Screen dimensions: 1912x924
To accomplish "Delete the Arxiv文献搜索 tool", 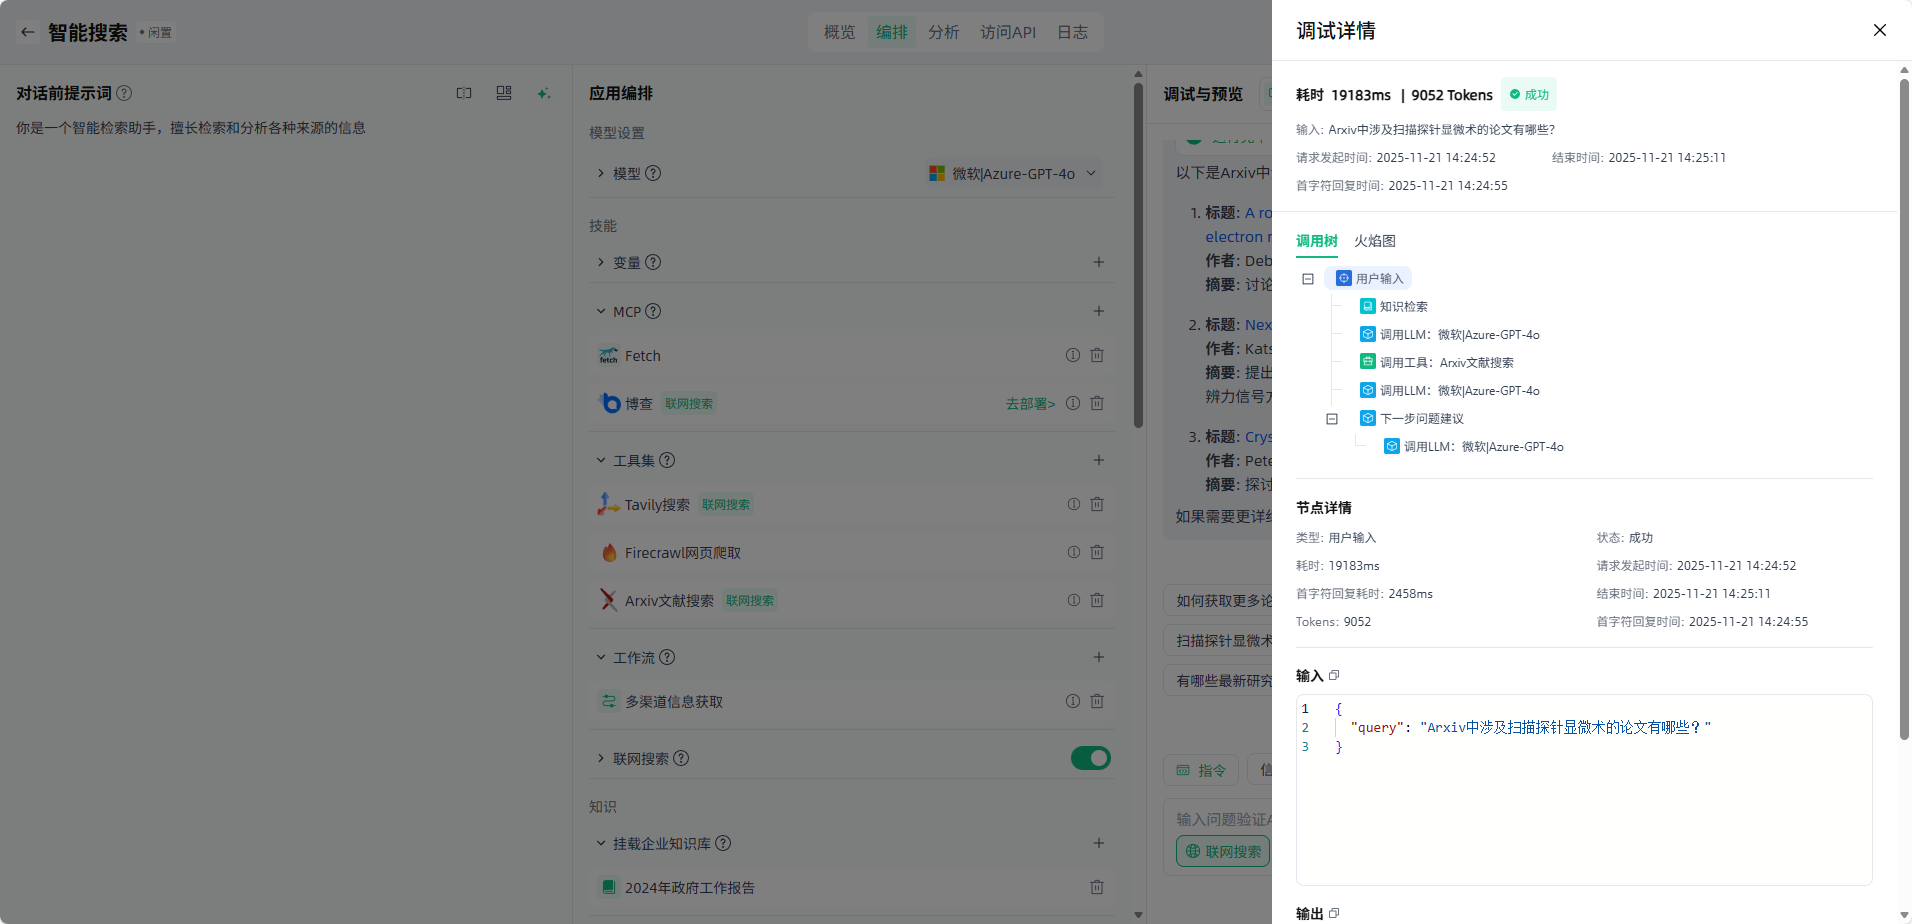I will coord(1097,600).
